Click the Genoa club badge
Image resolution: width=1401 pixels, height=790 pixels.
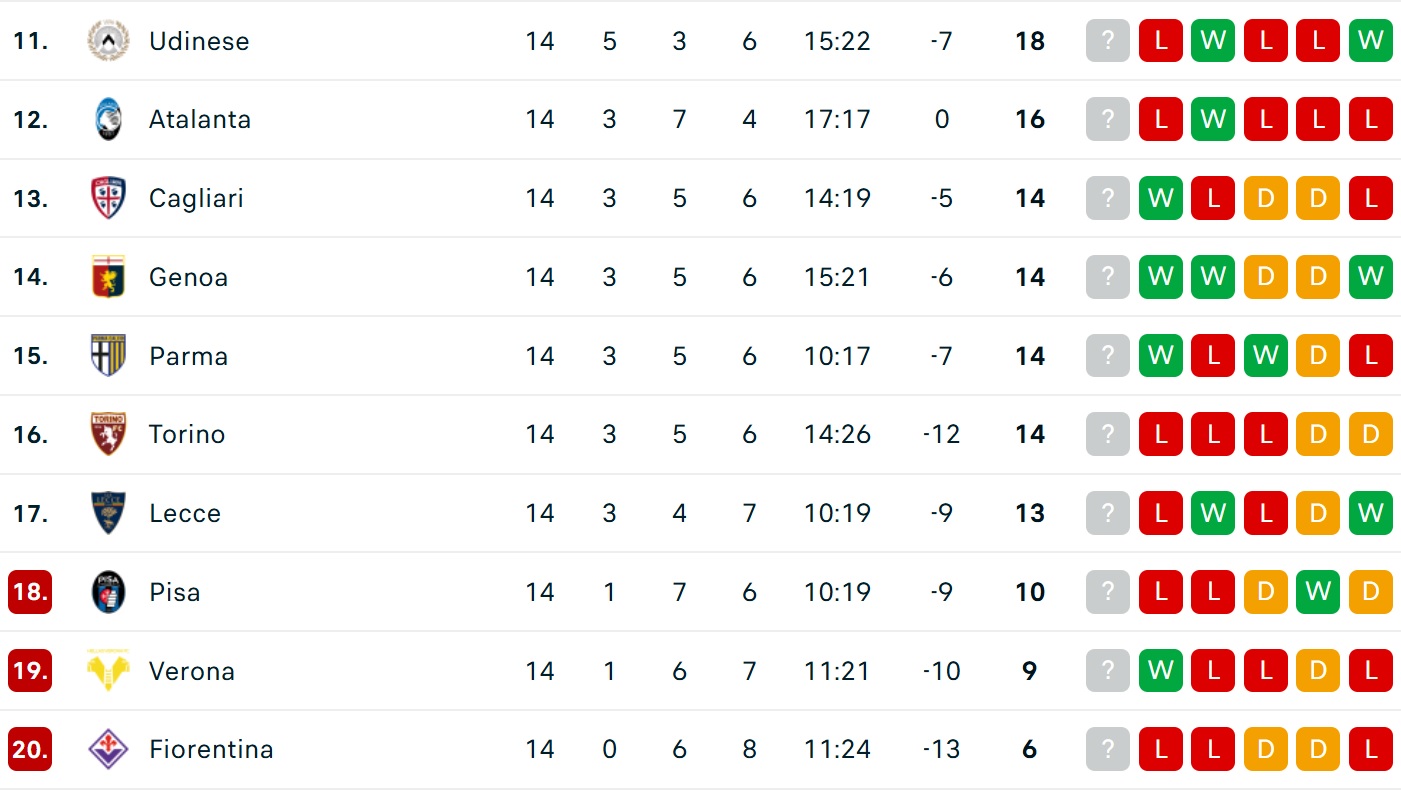coord(107,277)
